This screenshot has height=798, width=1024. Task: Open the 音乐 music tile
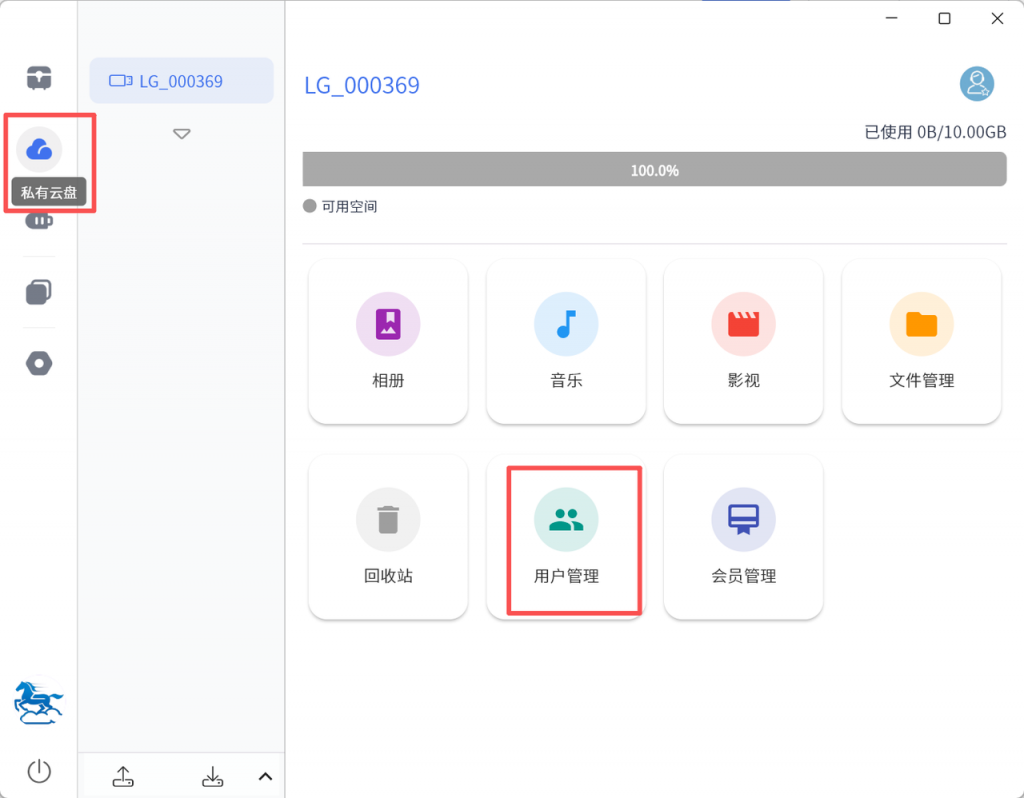566,342
